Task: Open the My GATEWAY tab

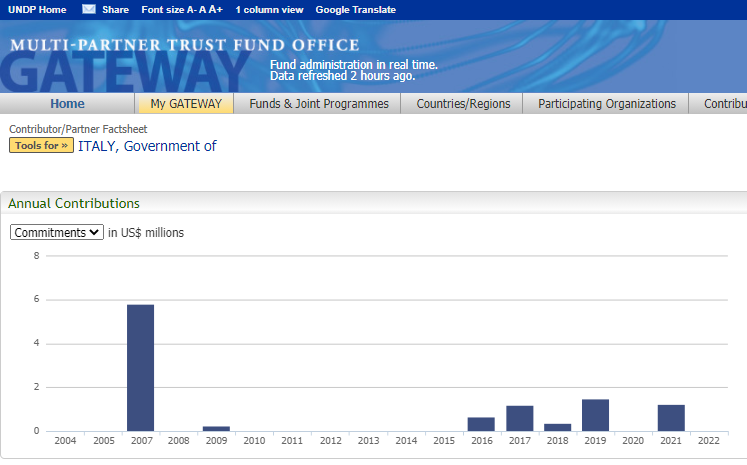Action: pos(186,103)
